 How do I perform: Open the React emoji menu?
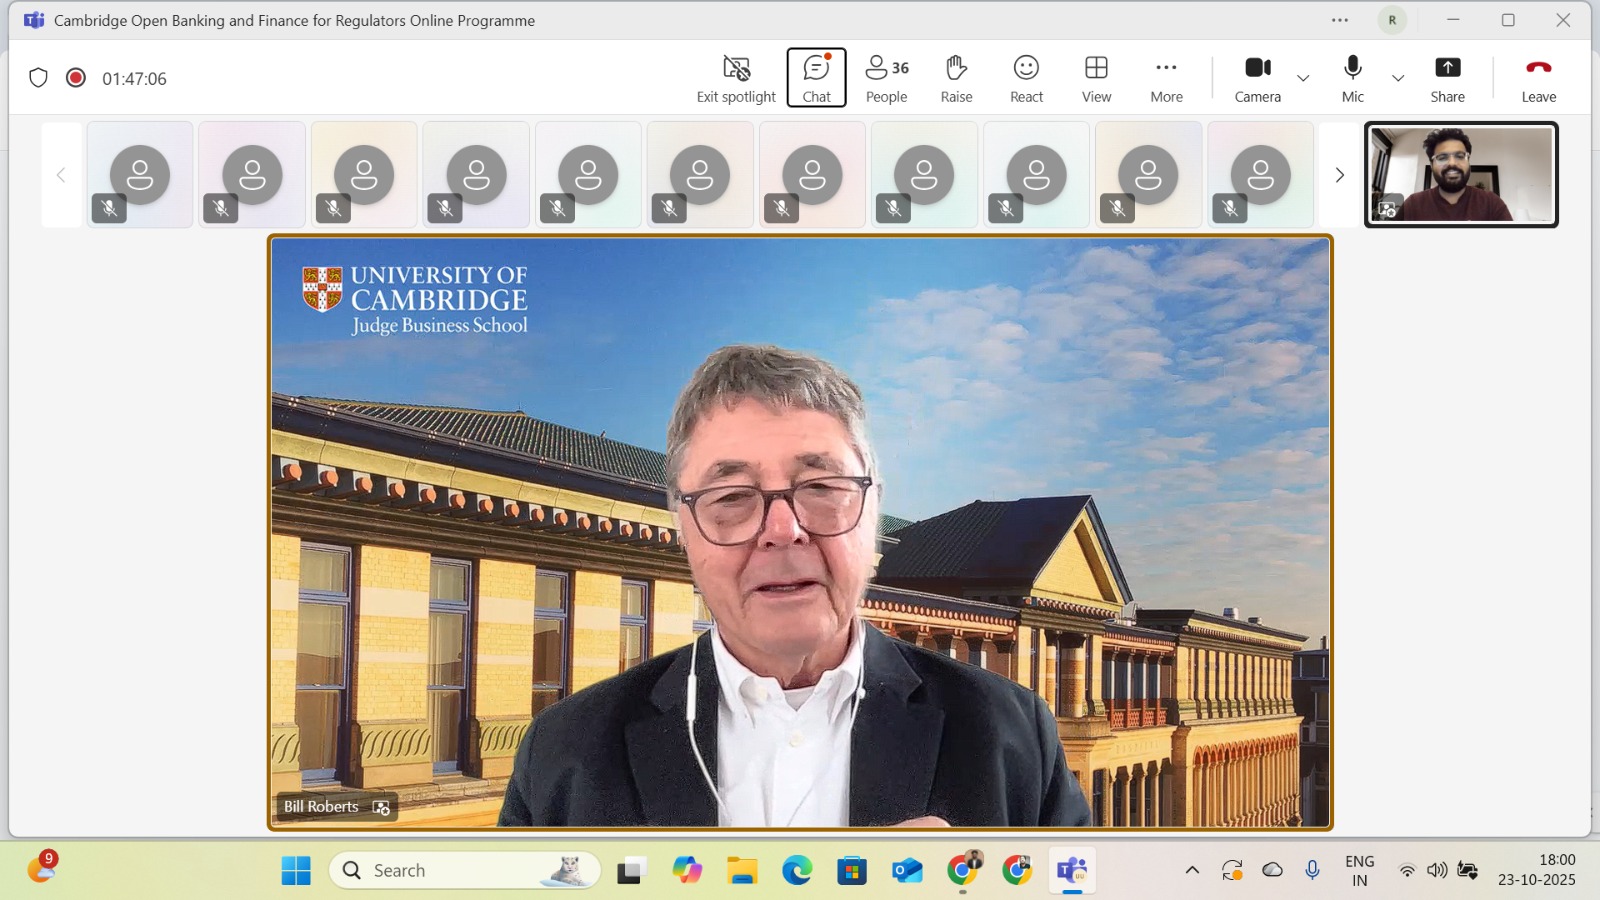pos(1026,78)
